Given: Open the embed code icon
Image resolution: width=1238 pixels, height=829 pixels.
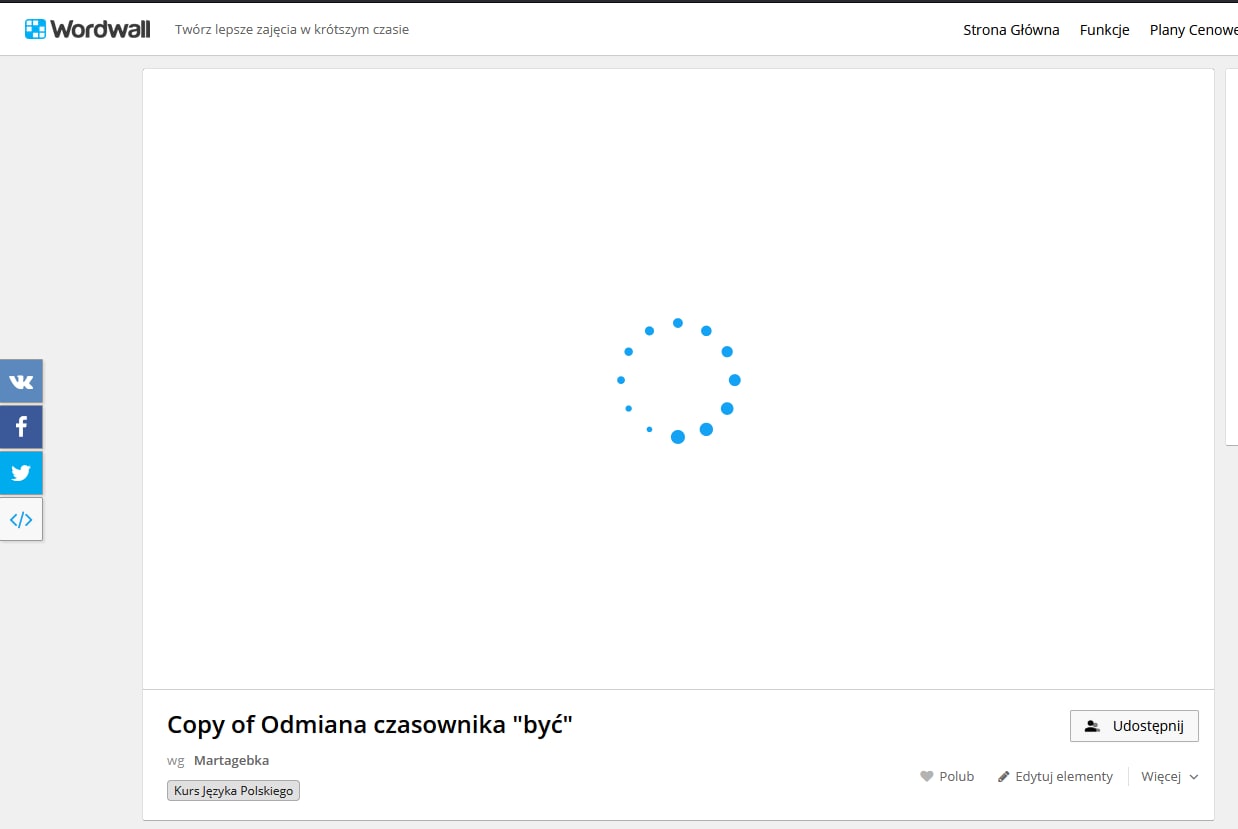Looking at the screenshot, I should pyautogui.click(x=21, y=519).
